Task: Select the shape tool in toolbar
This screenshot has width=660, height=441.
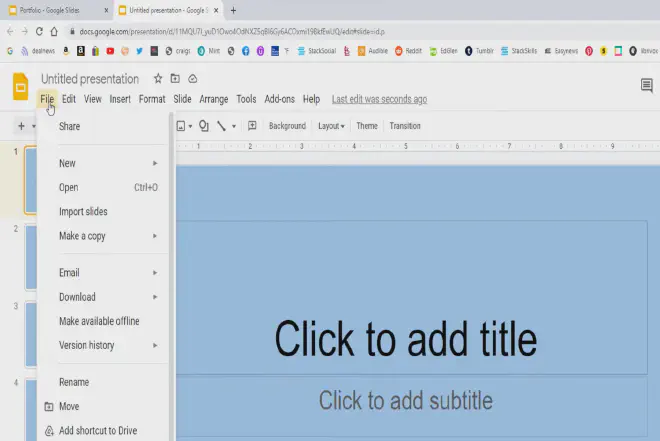Action: point(204,126)
